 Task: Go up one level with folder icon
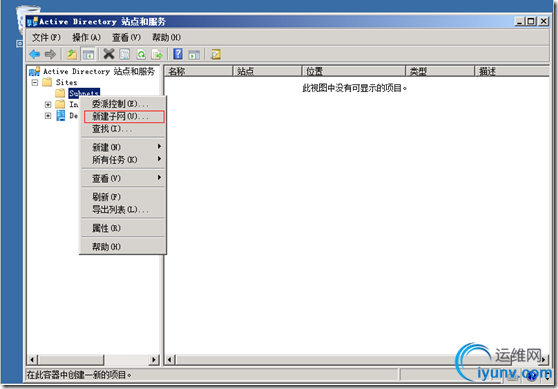pyautogui.click(x=72, y=54)
